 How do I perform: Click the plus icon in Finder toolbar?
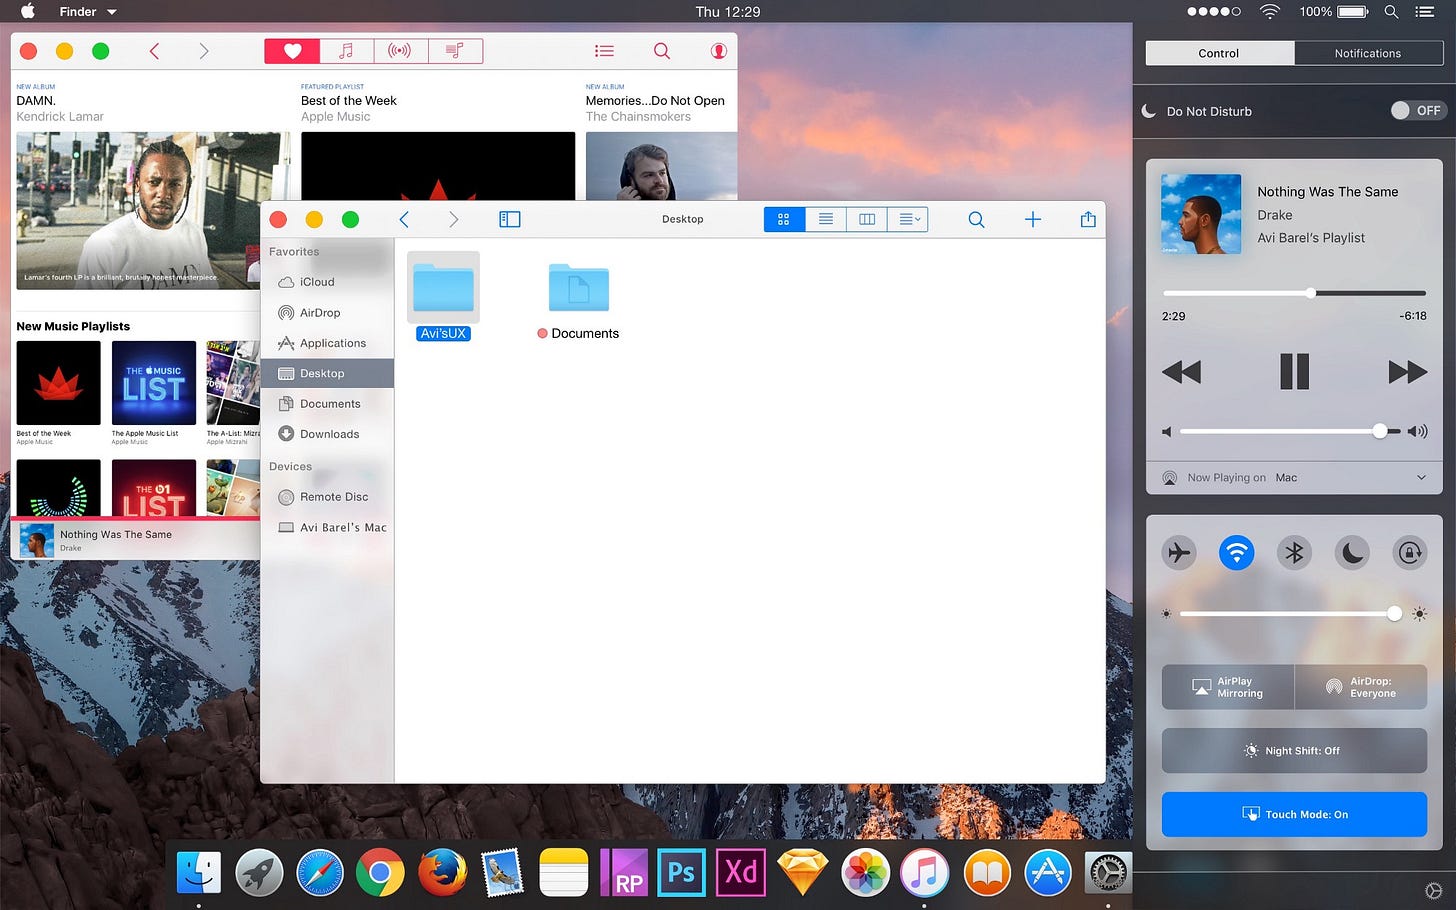tap(1033, 219)
